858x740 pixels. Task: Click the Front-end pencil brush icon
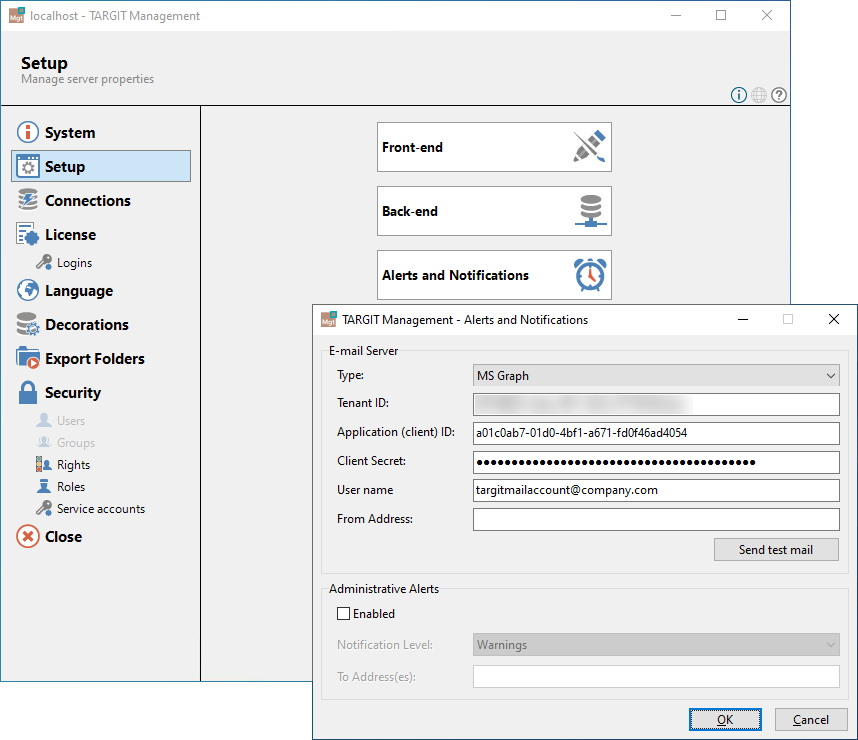(x=589, y=147)
